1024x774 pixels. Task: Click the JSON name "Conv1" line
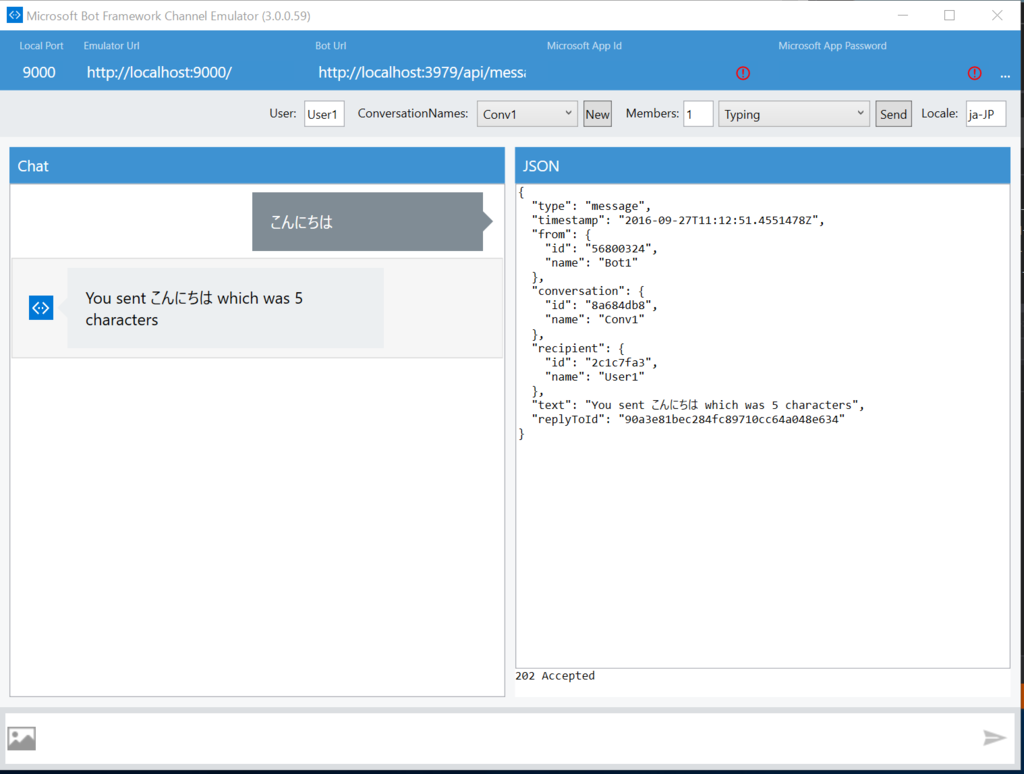click(x=594, y=319)
